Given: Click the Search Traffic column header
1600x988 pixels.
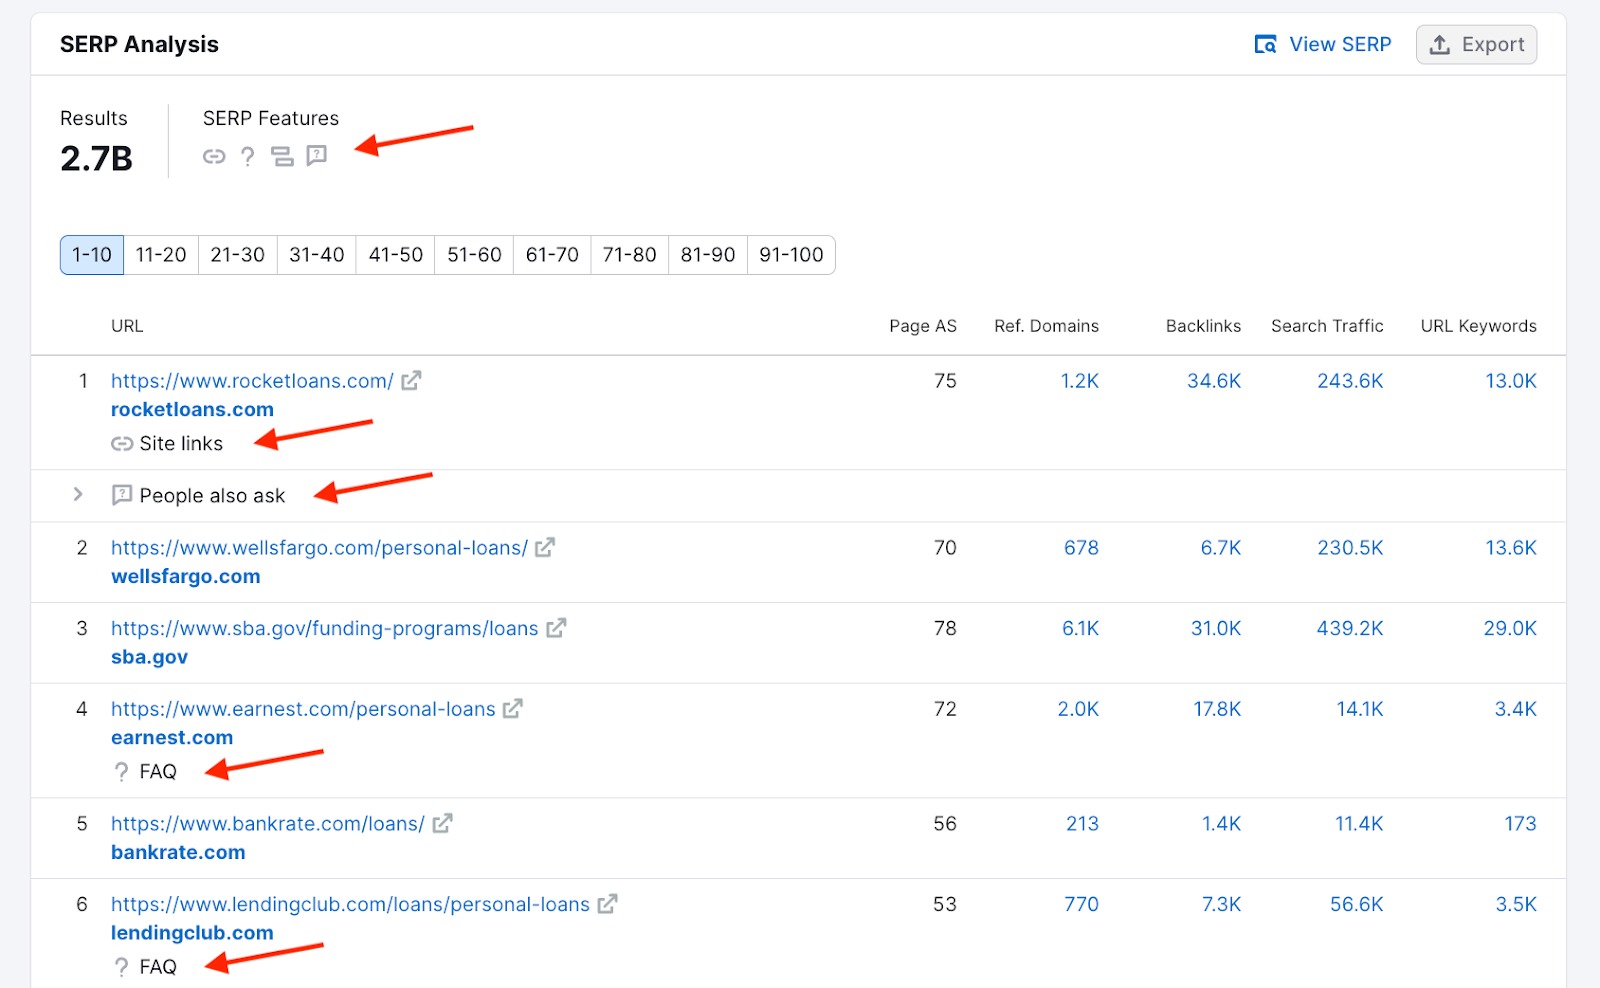Looking at the screenshot, I should tap(1327, 326).
